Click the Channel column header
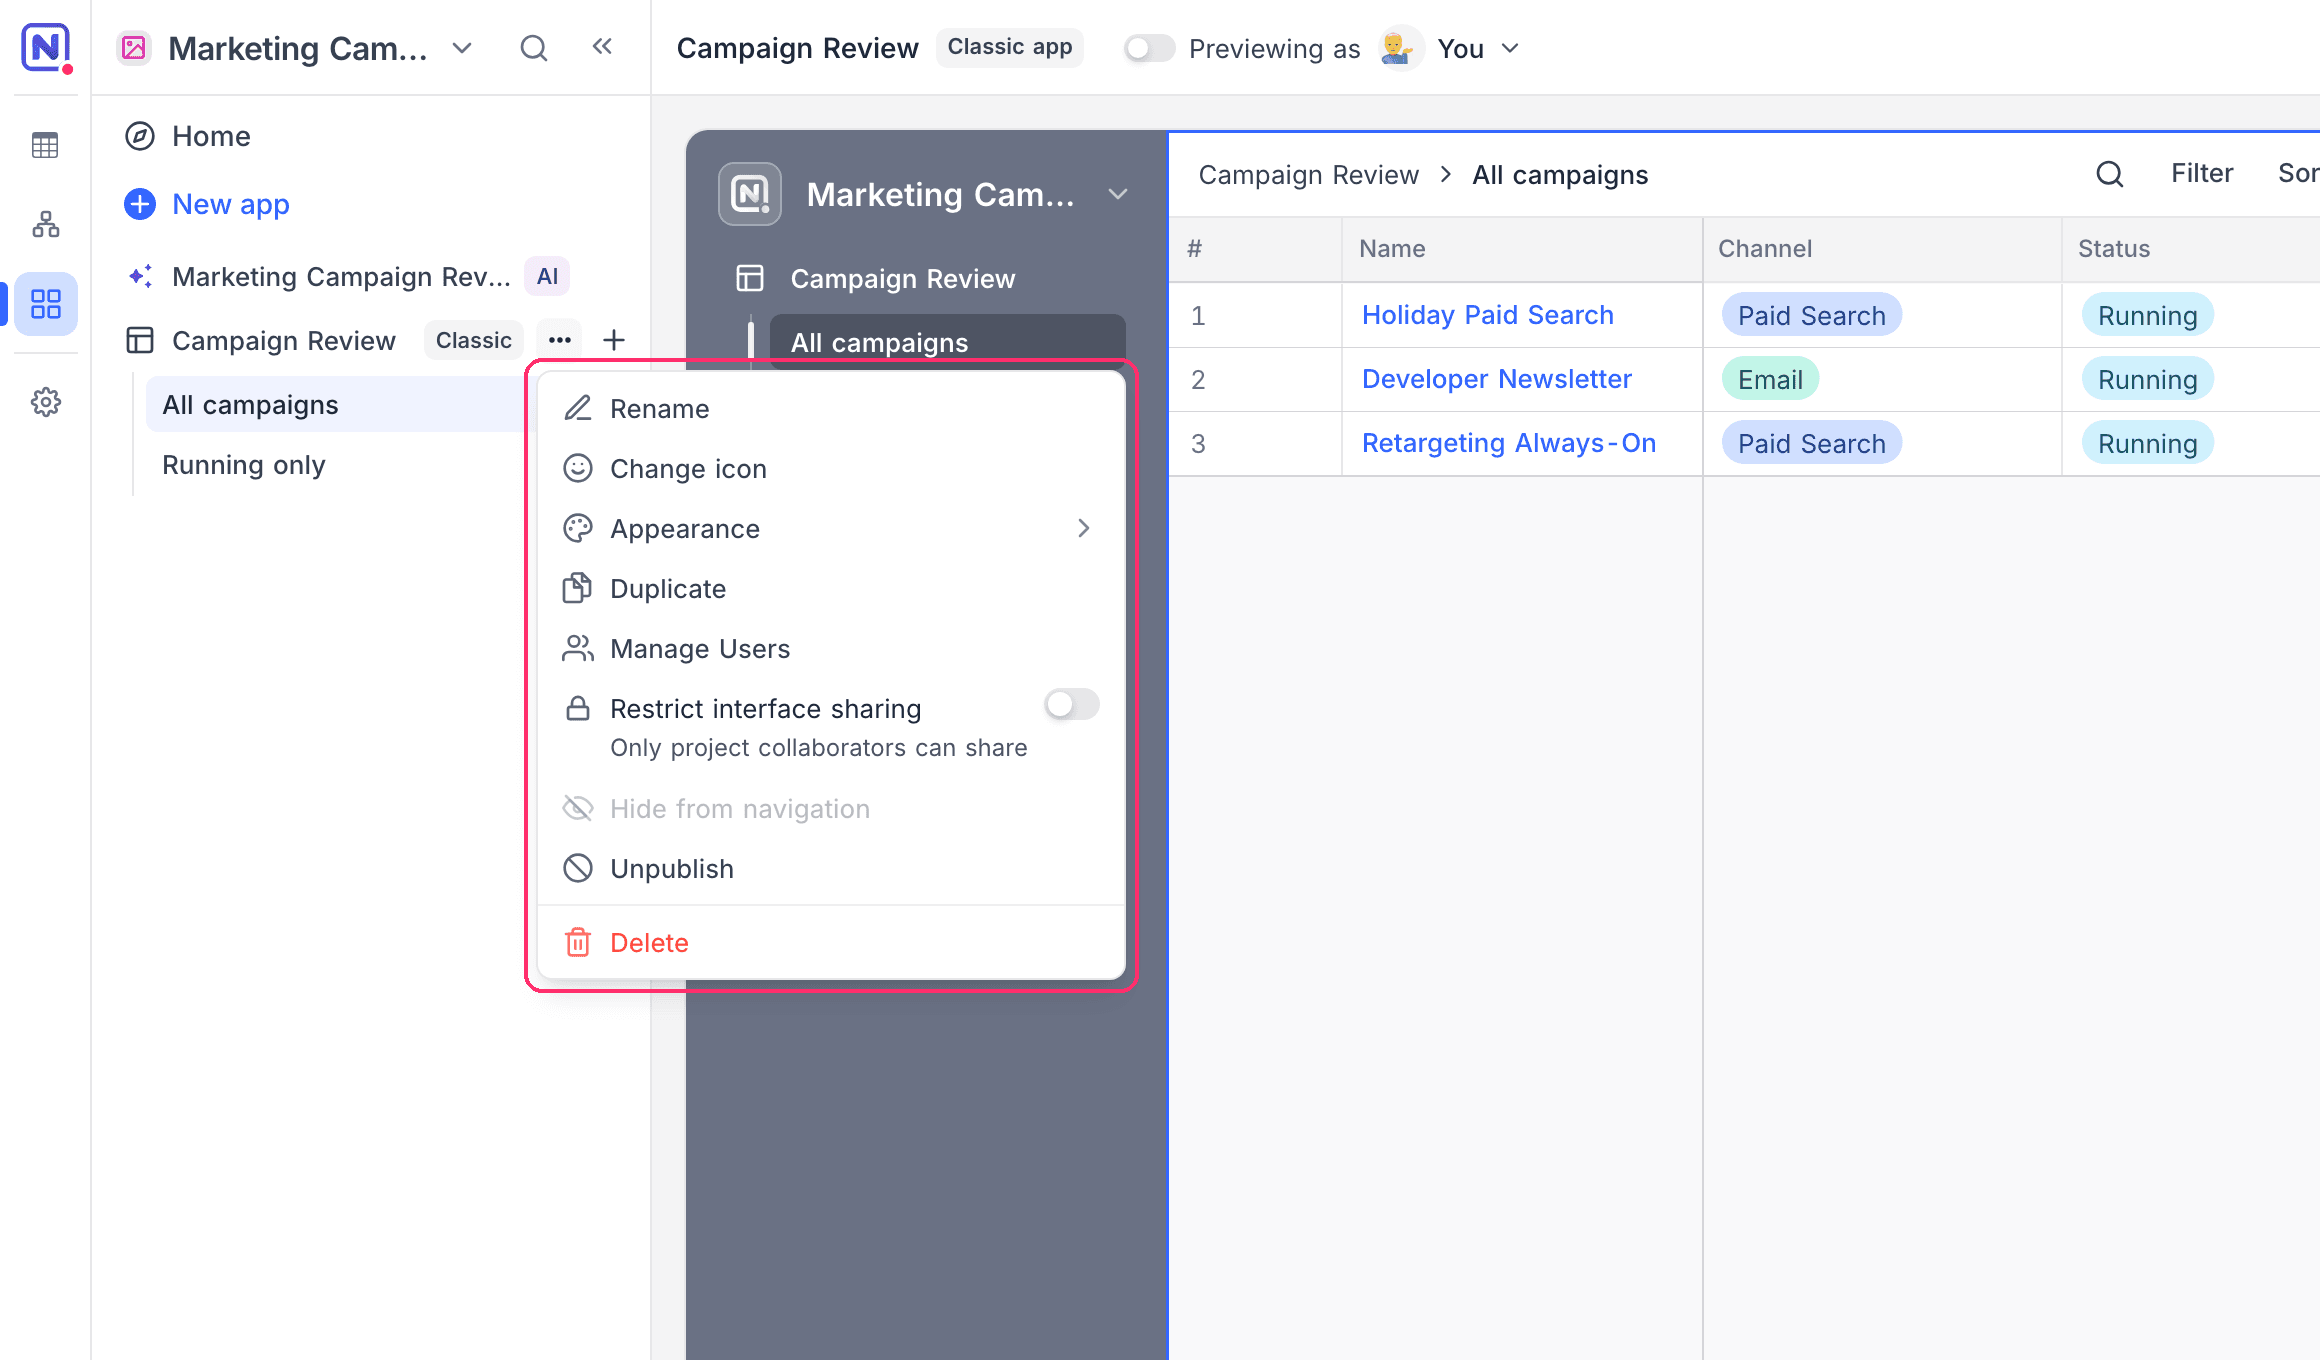This screenshot has height=1360, width=2320. click(x=1880, y=249)
